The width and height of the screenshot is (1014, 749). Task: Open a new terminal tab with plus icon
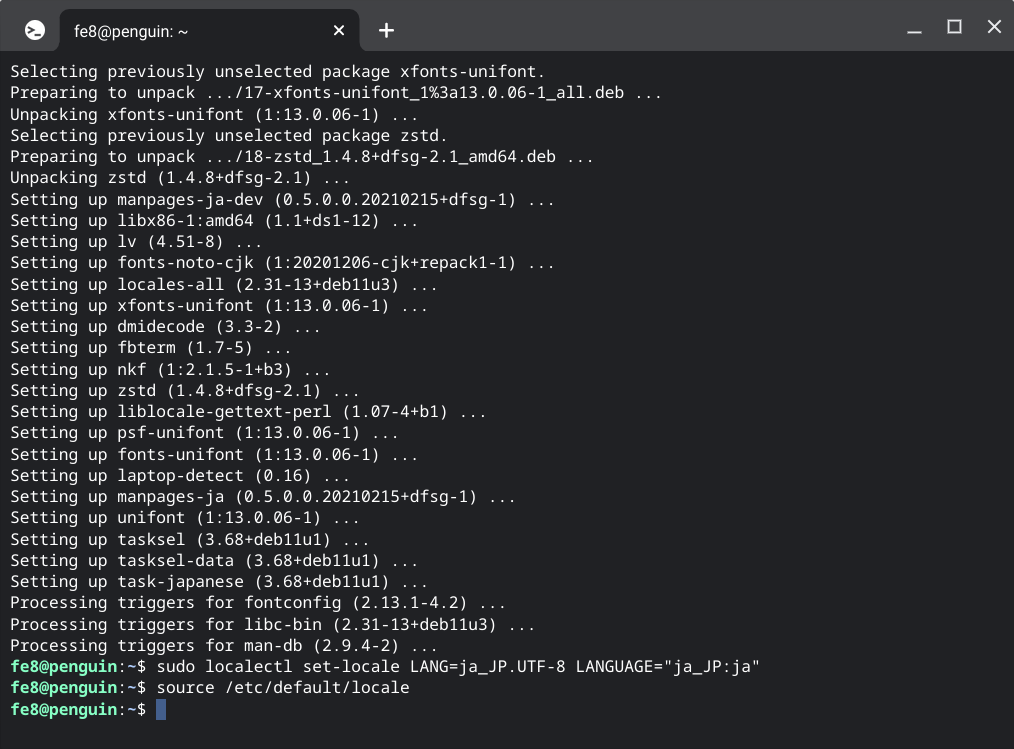pyautogui.click(x=386, y=30)
